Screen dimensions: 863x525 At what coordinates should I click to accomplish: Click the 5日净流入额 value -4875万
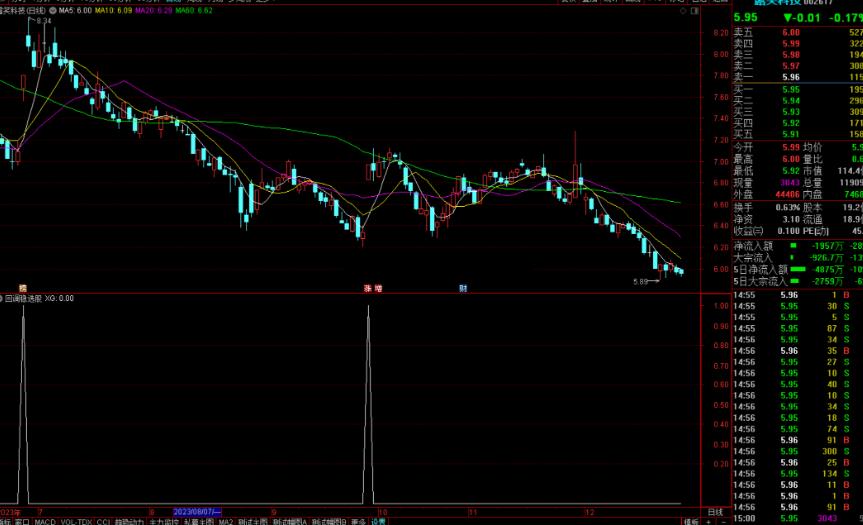(827, 270)
